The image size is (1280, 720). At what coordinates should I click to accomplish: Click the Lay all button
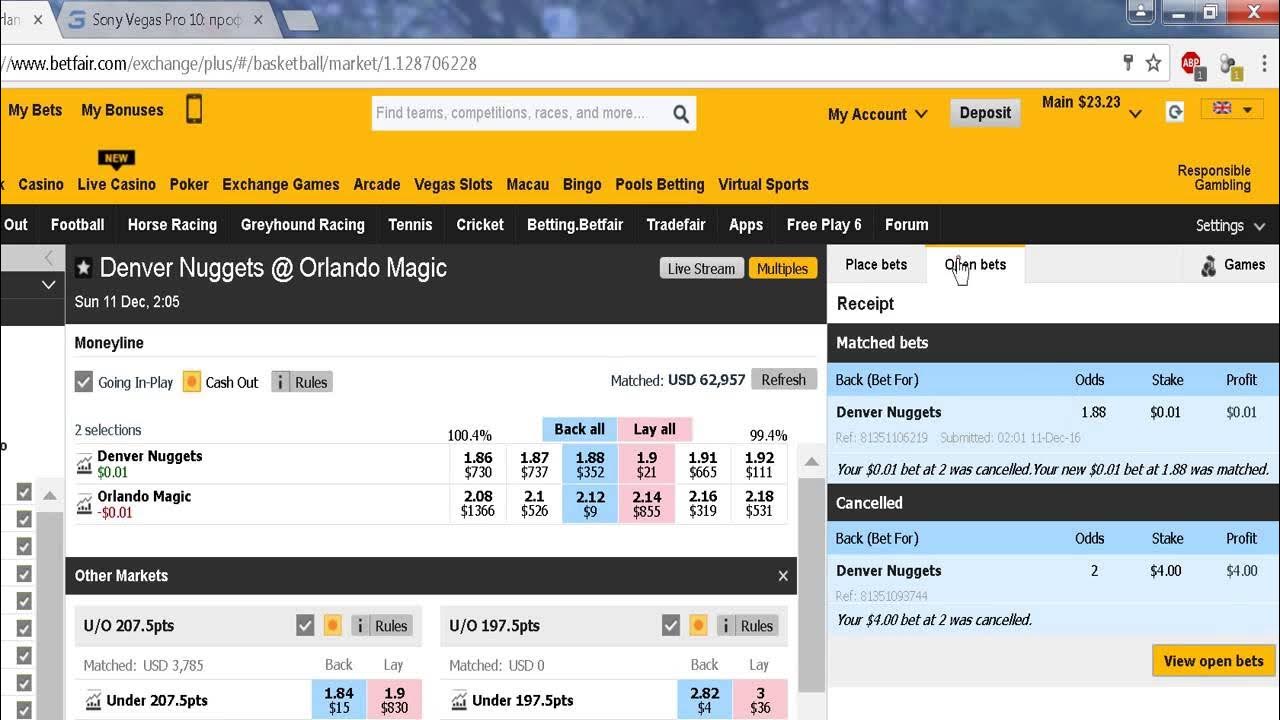click(655, 429)
